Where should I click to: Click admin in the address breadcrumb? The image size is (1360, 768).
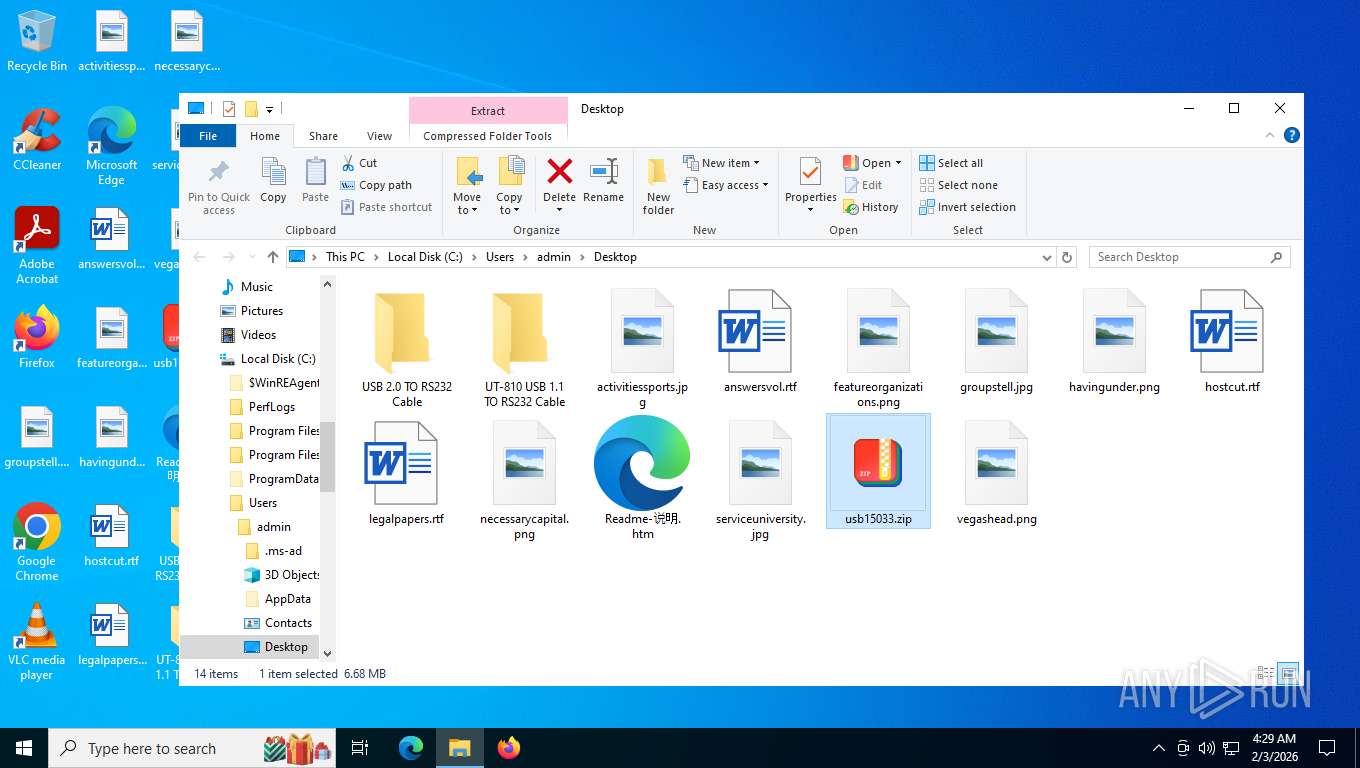pos(554,257)
